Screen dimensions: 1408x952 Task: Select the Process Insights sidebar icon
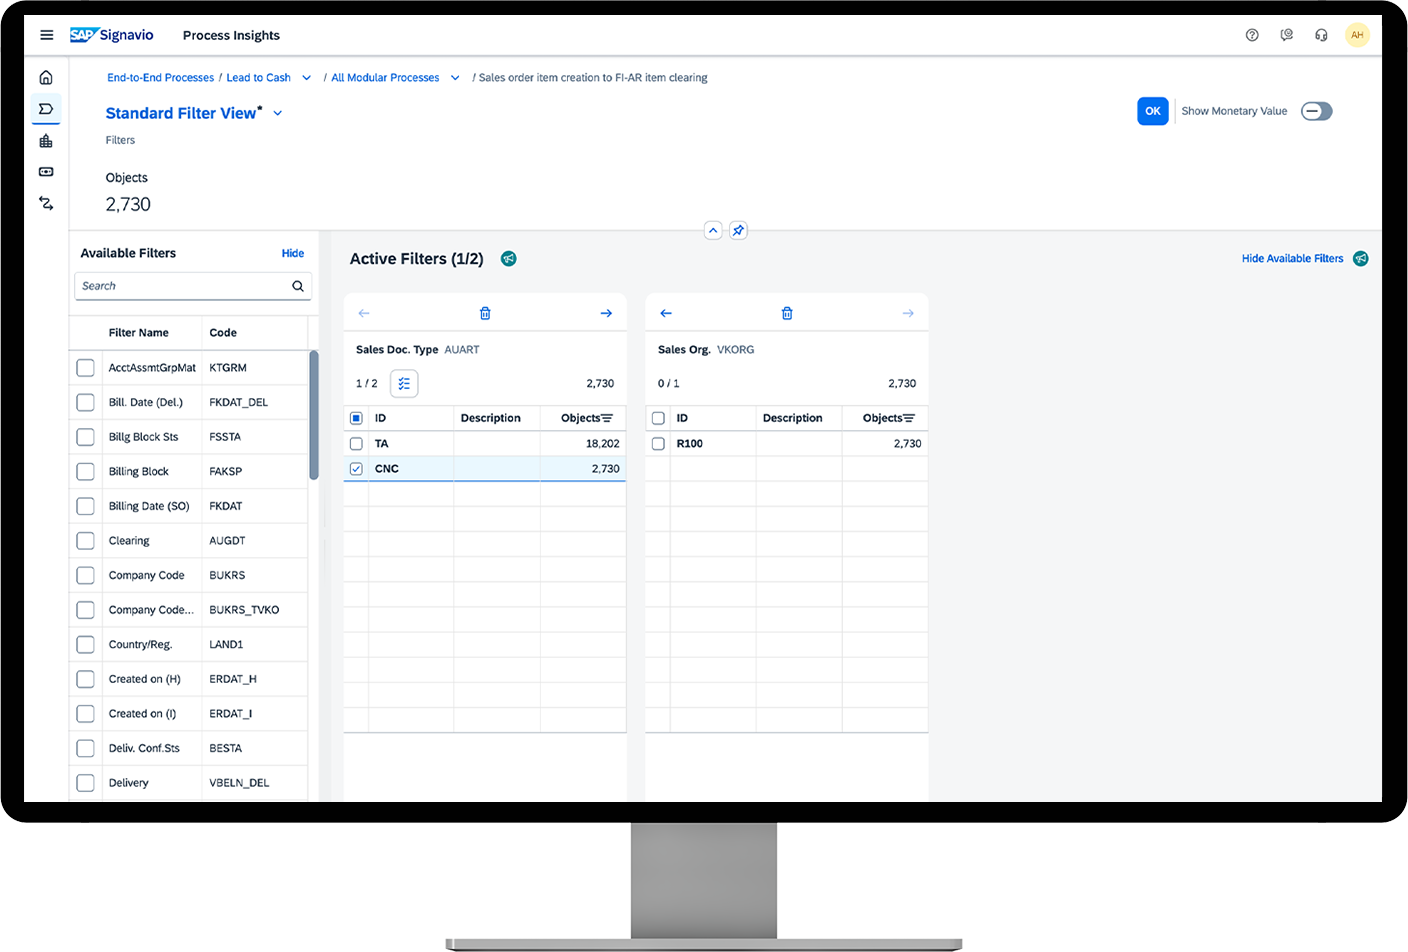point(46,108)
